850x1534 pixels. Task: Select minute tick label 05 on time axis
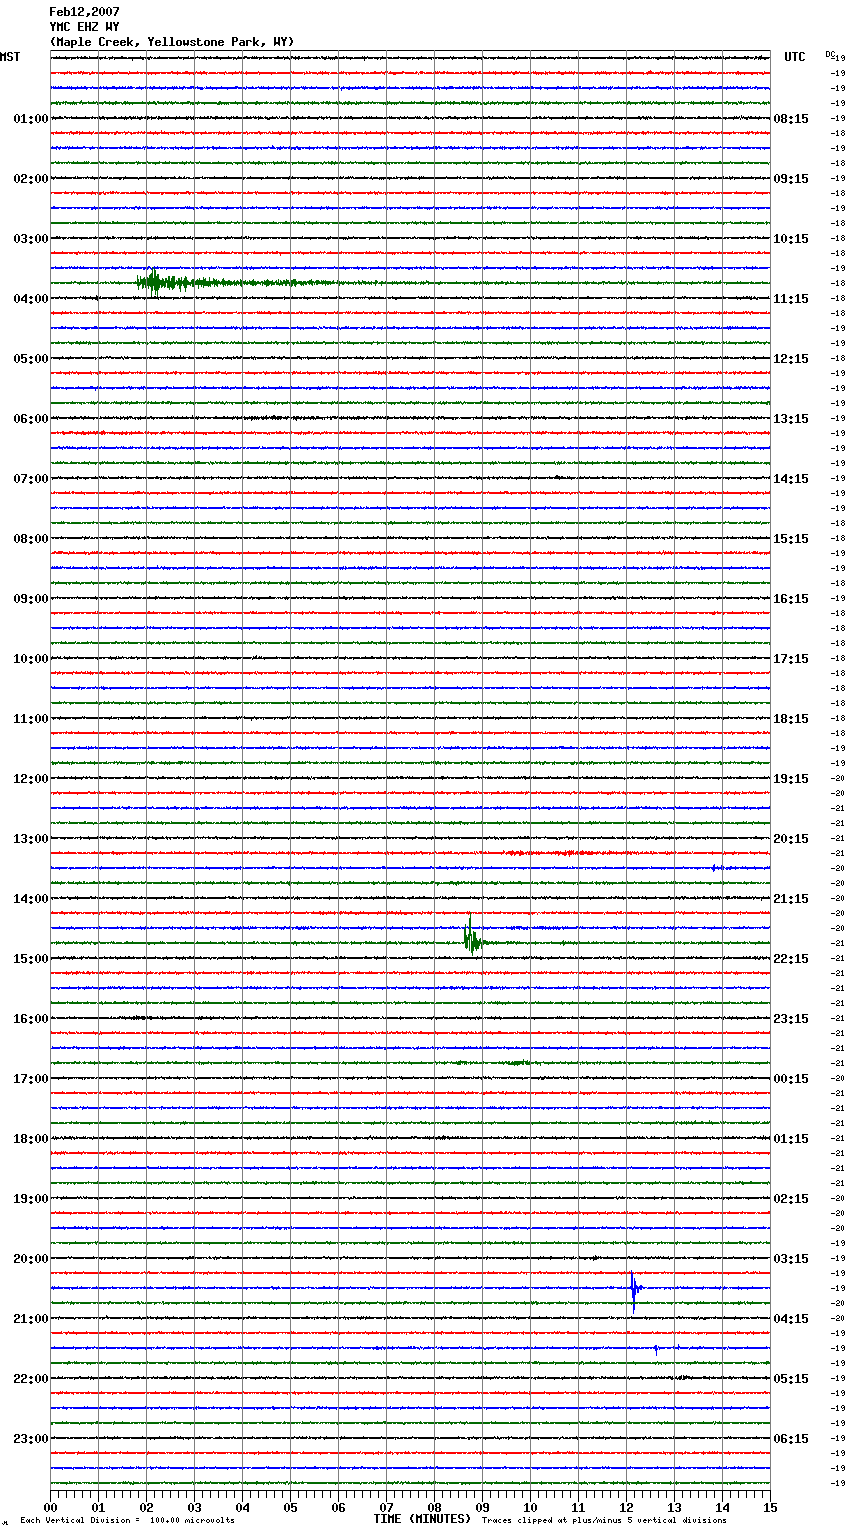pos(291,1508)
